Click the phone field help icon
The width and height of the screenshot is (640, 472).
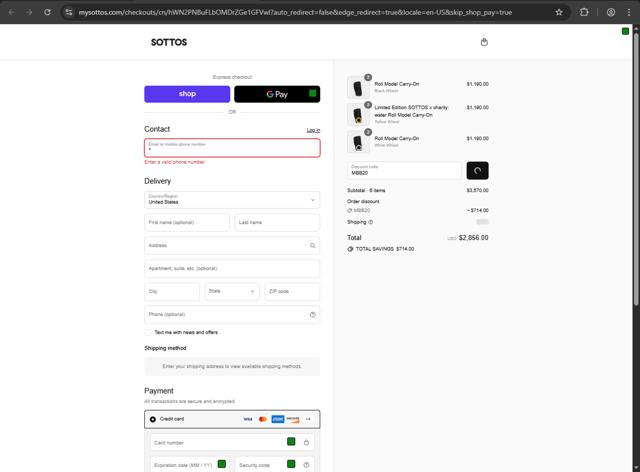point(313,314)
